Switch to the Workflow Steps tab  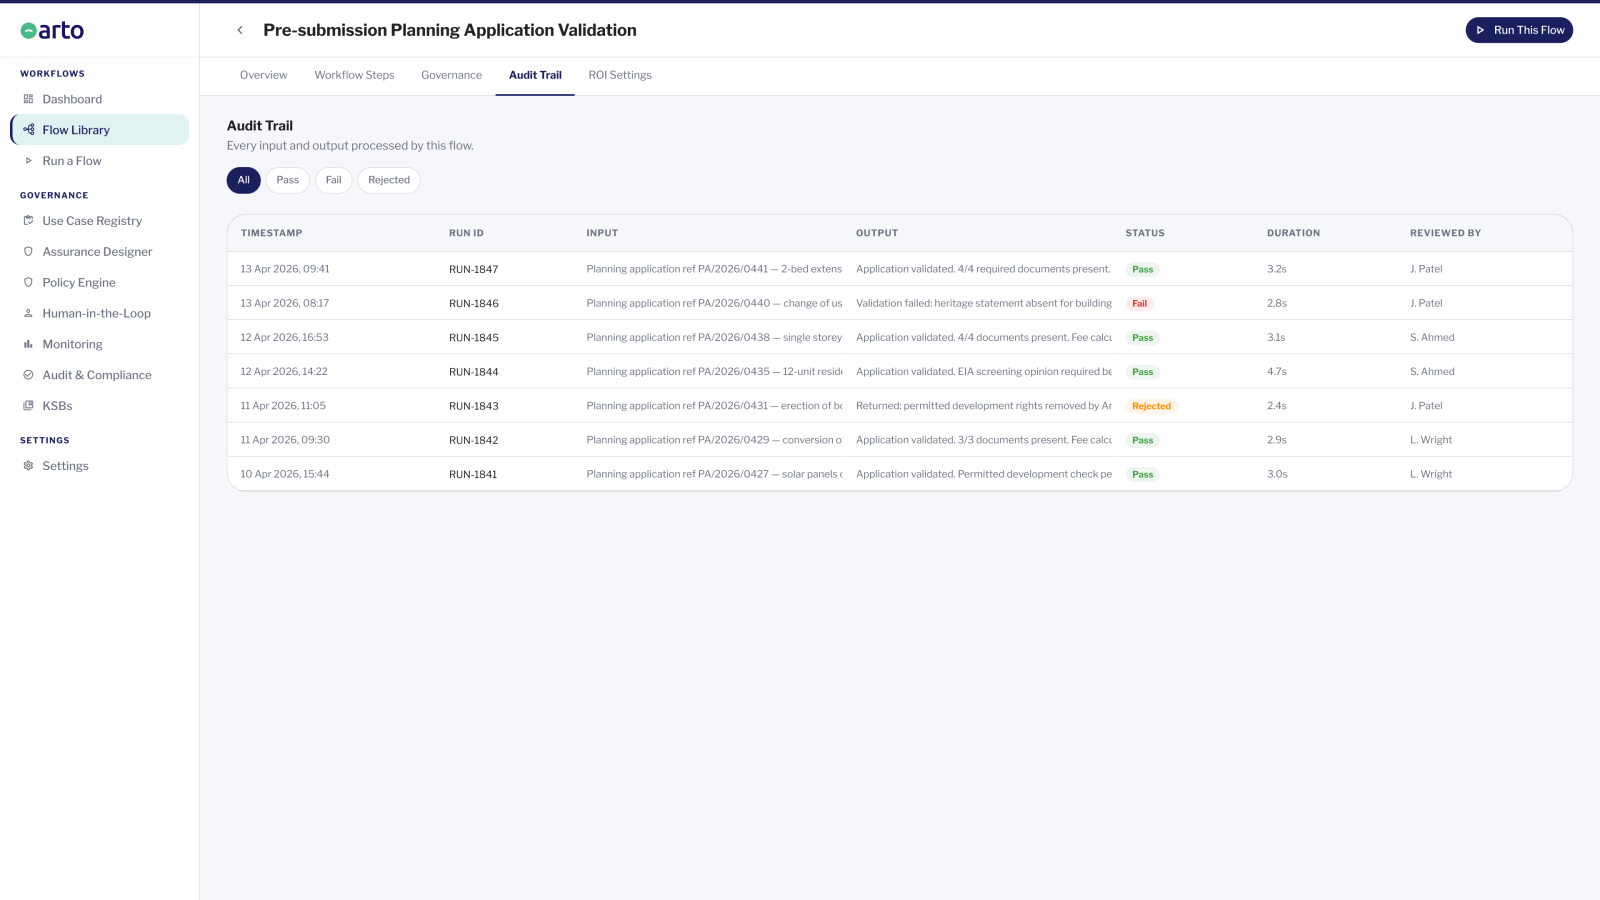click(x=354, y=75)
